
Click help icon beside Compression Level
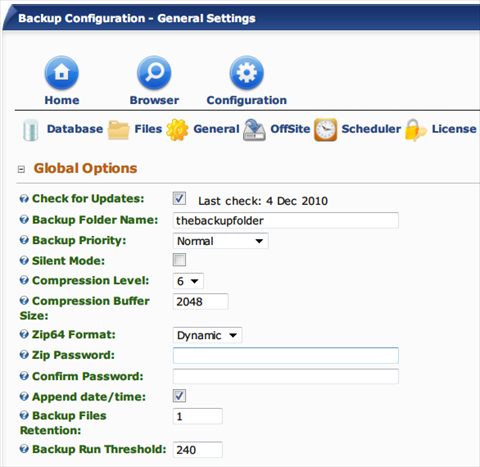tap(24, 280)
